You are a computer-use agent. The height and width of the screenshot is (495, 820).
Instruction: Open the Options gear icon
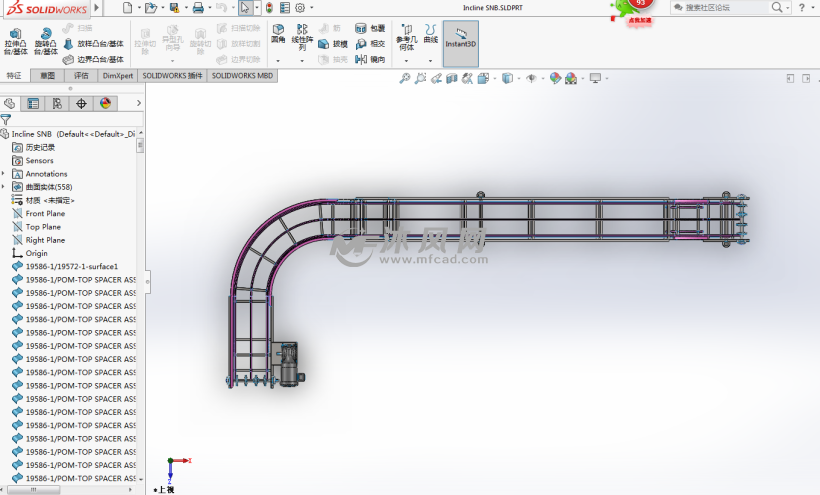click(300, 7)
